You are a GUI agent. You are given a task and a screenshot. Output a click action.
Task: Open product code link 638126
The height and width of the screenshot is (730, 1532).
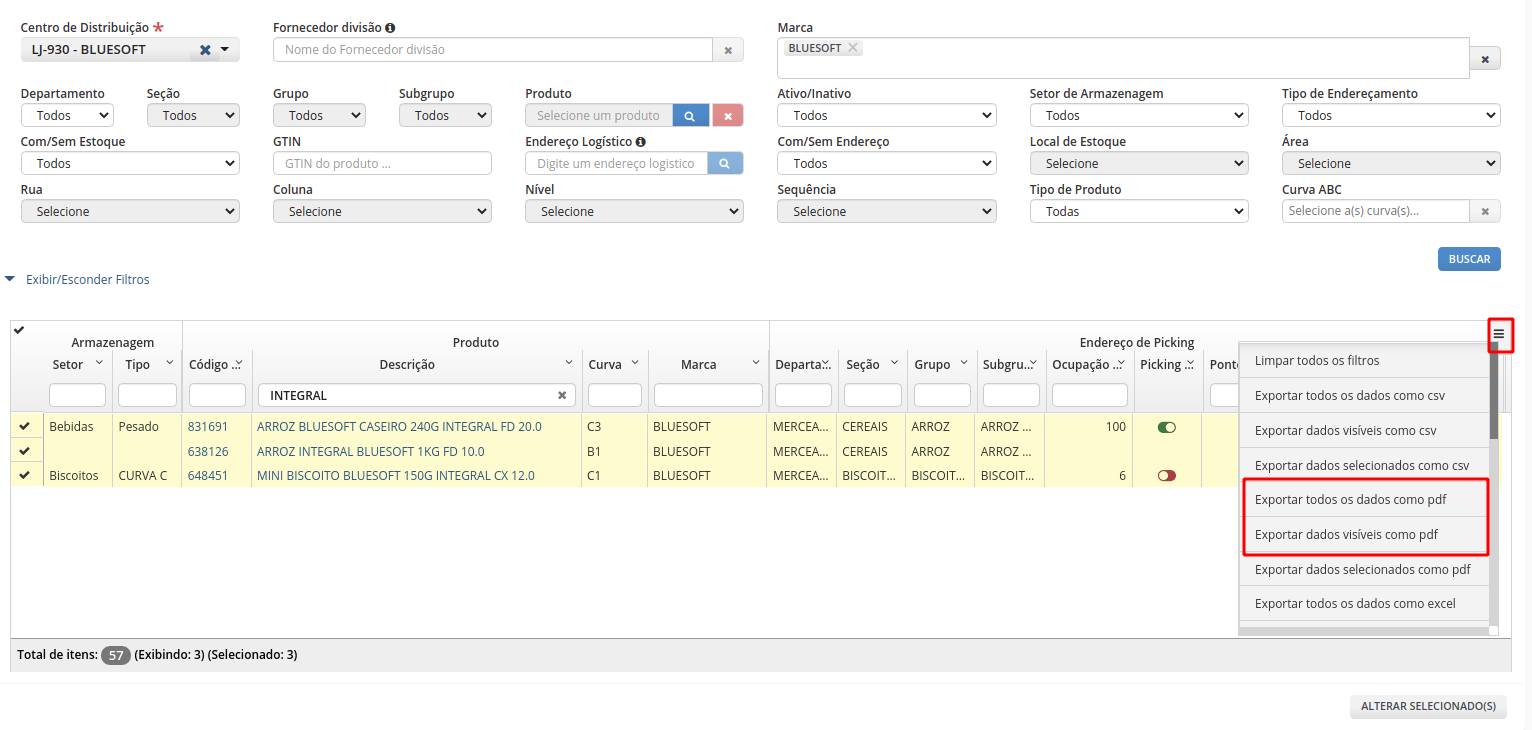(208, 452)
